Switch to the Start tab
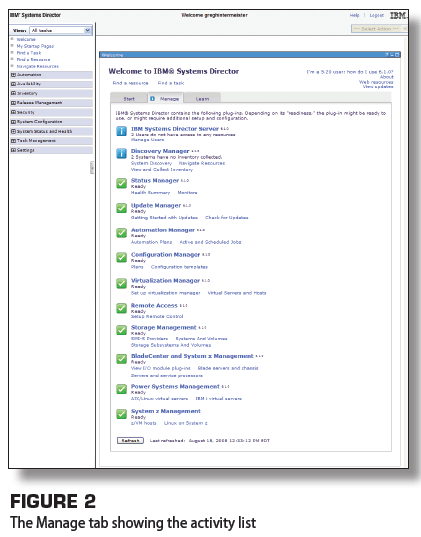The height and width of the screenshot is (537, 421). [129, 99]
